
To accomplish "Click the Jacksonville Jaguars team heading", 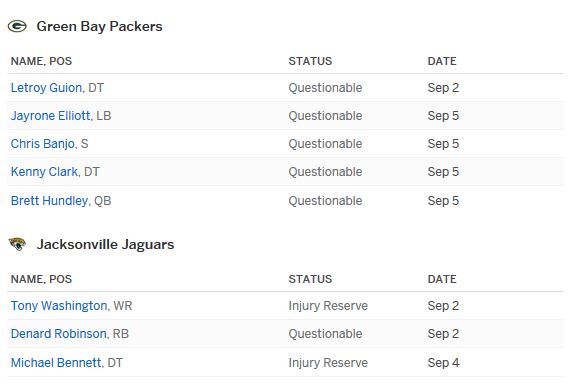I will (105, 244).
